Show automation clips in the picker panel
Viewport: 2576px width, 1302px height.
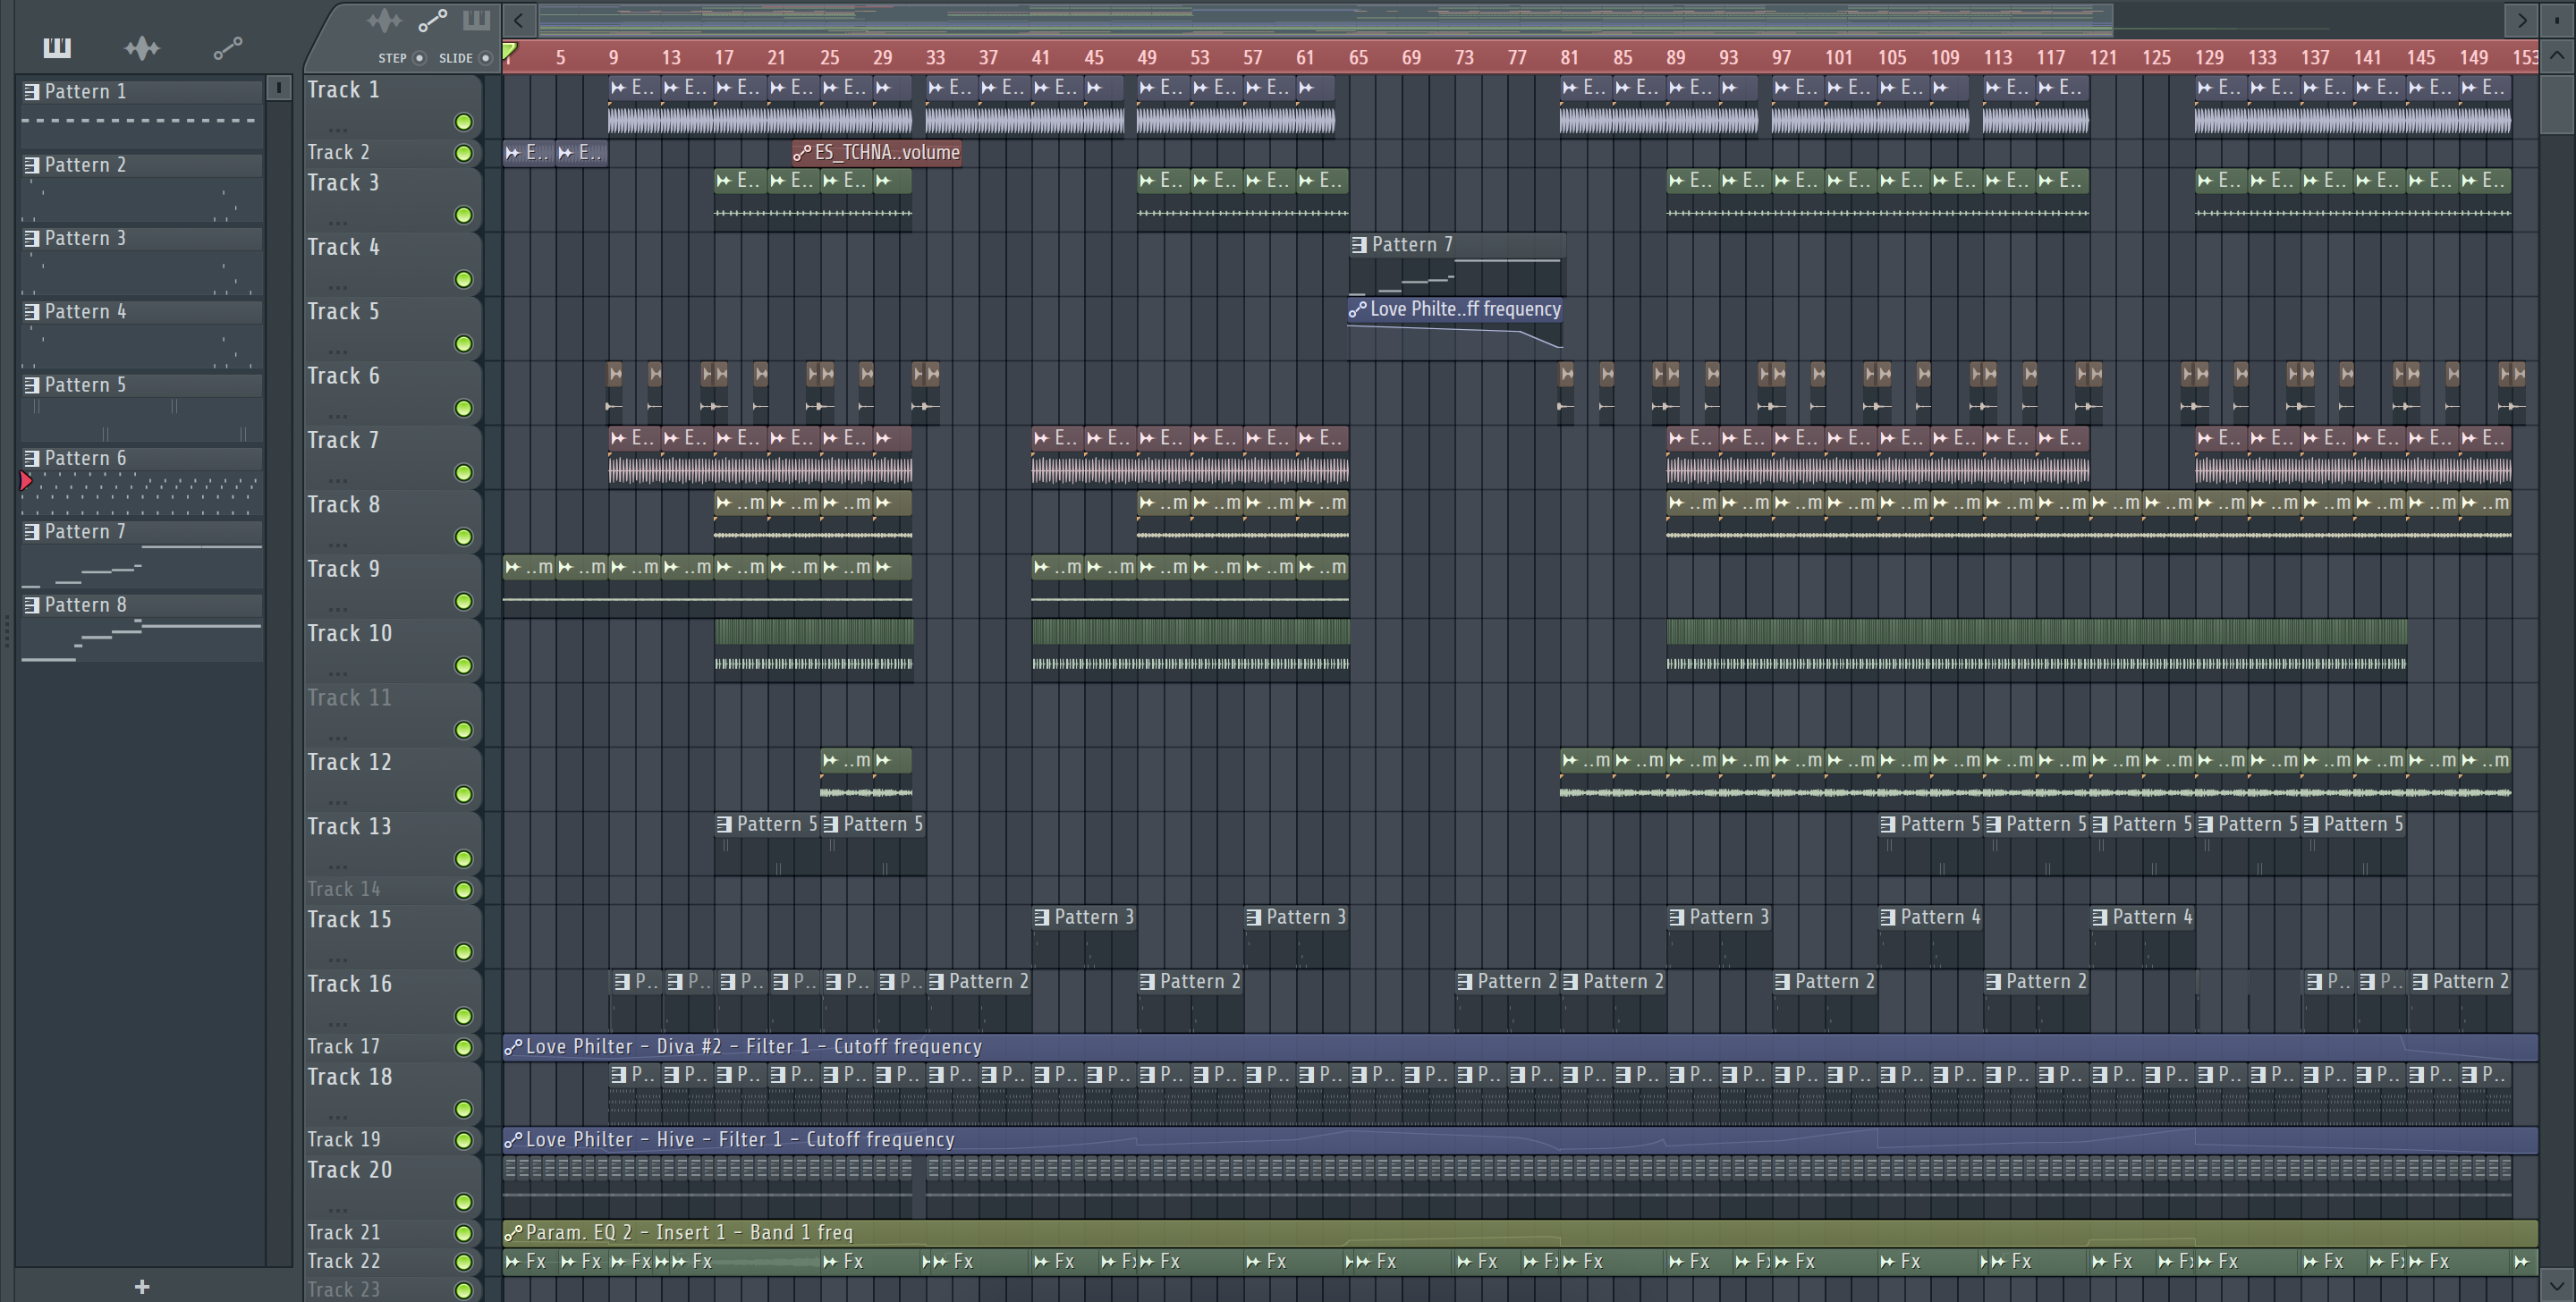pyautogui.click(x=227, y=47)
